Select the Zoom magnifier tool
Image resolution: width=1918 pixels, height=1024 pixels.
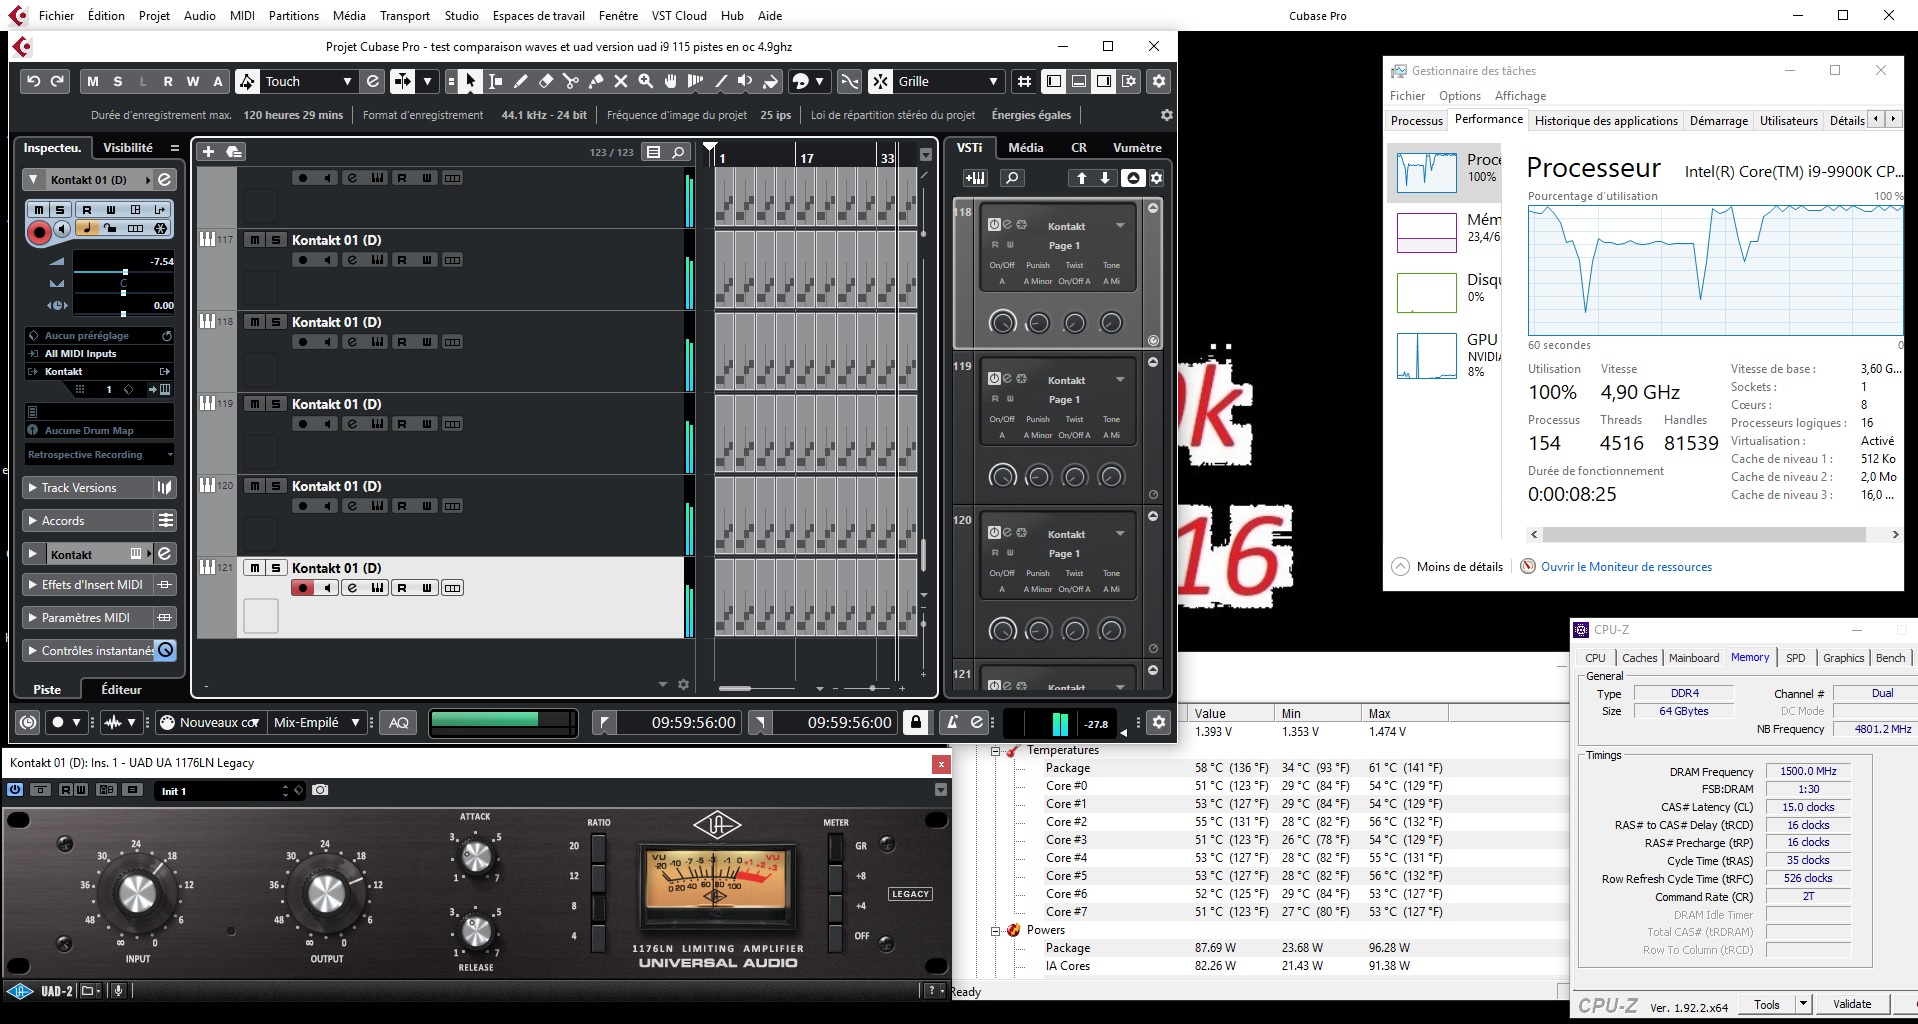point(646,82)
